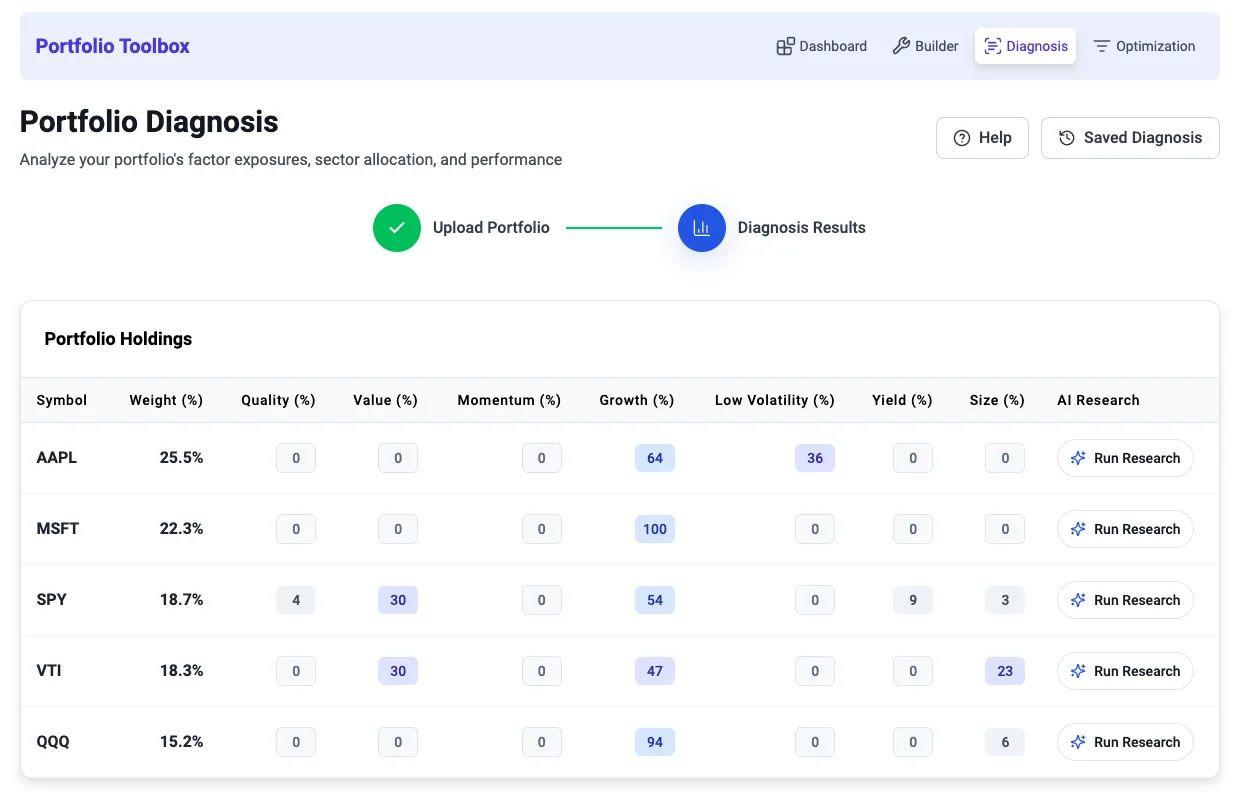Click the Diagnosis Results step label

pos(801,228)
